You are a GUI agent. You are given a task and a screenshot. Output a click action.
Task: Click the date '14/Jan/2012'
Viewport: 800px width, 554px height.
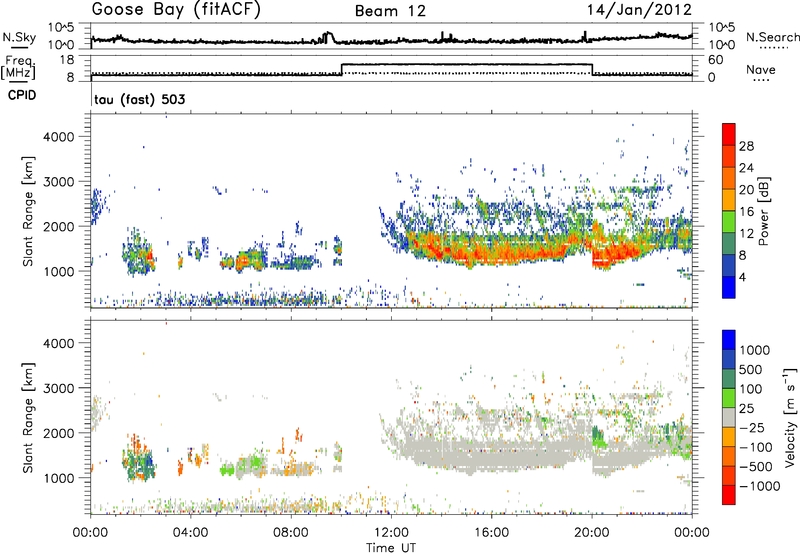click(639, 10)
